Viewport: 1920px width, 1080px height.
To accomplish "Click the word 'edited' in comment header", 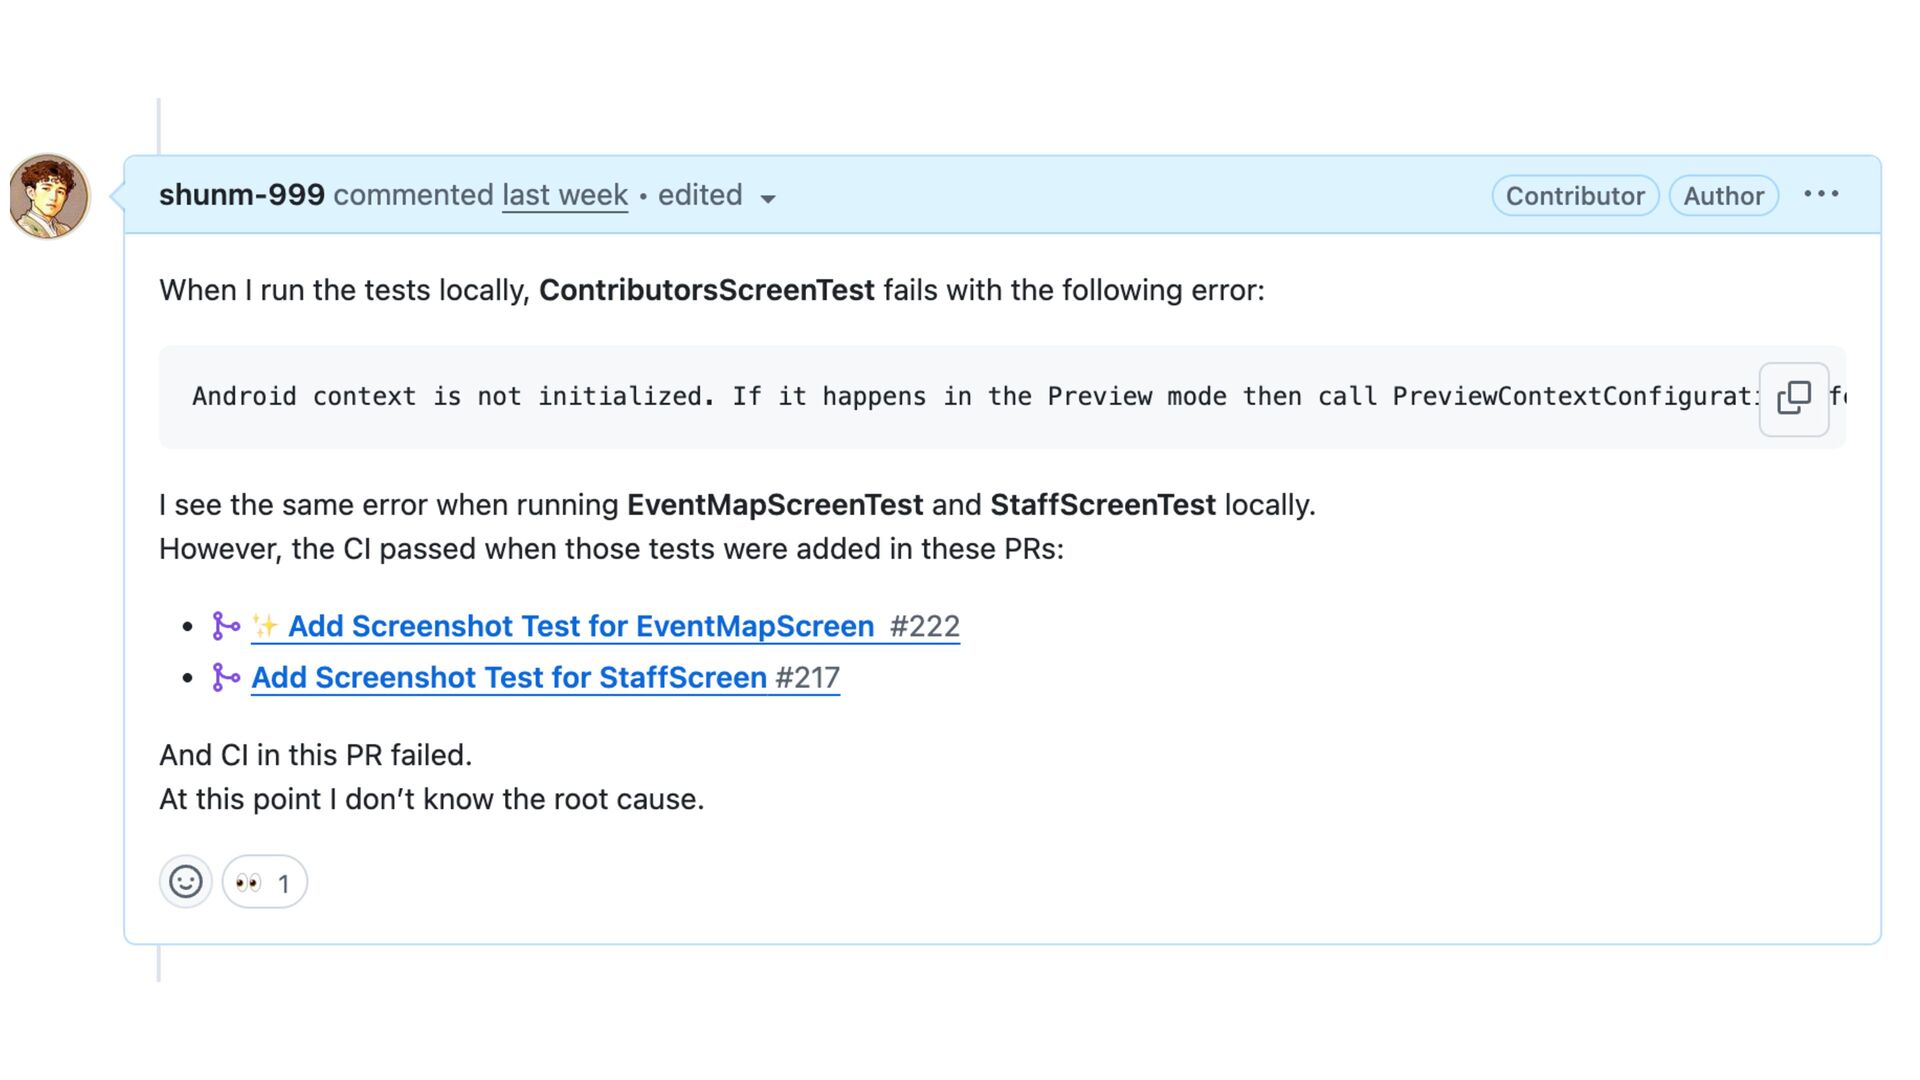I will [x=700, y=195].
